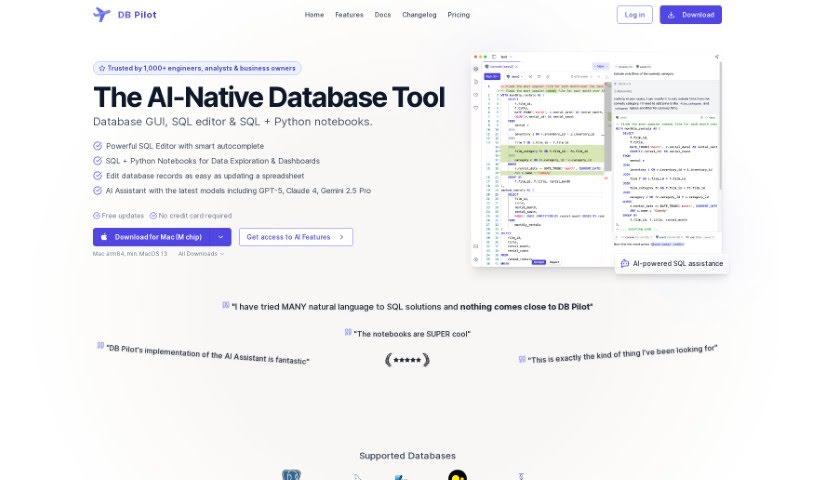Screen dimensions: 815x480
Task: Open the app screenshot preview image
Action: click(x=596, y=160)
